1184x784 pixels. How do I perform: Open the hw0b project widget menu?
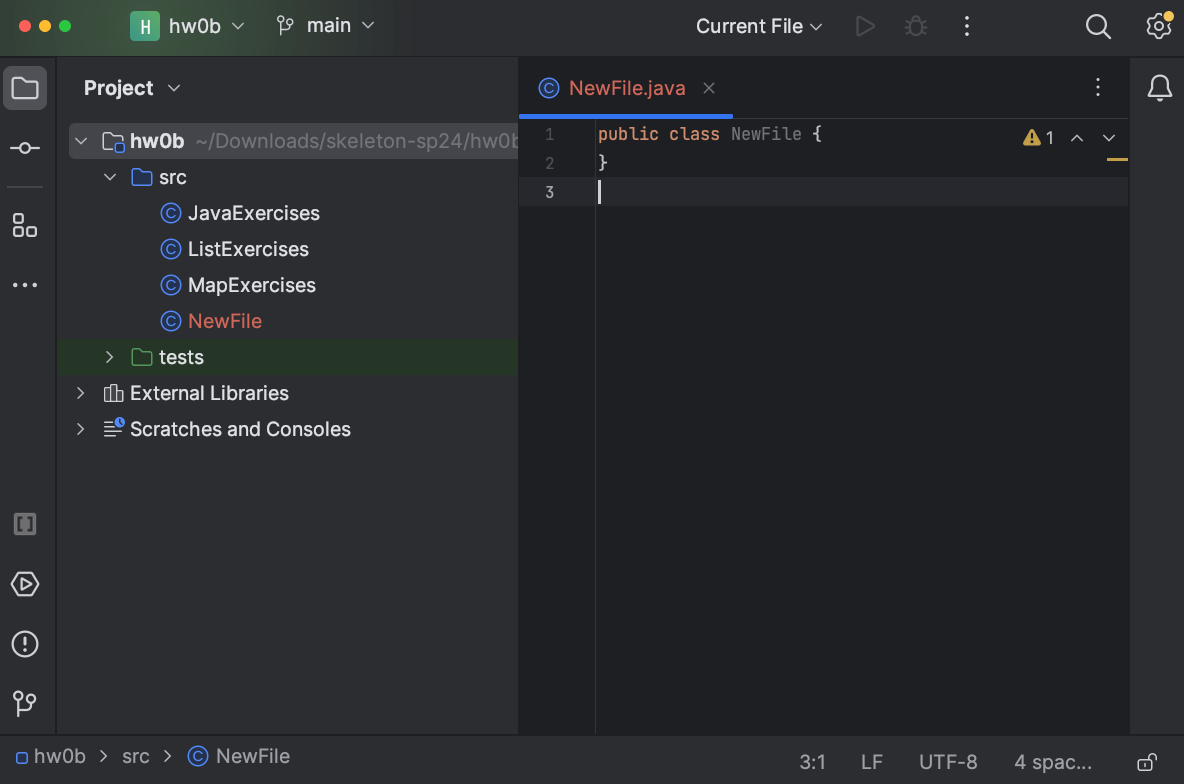pyautogui.click(x=188, y=26)
